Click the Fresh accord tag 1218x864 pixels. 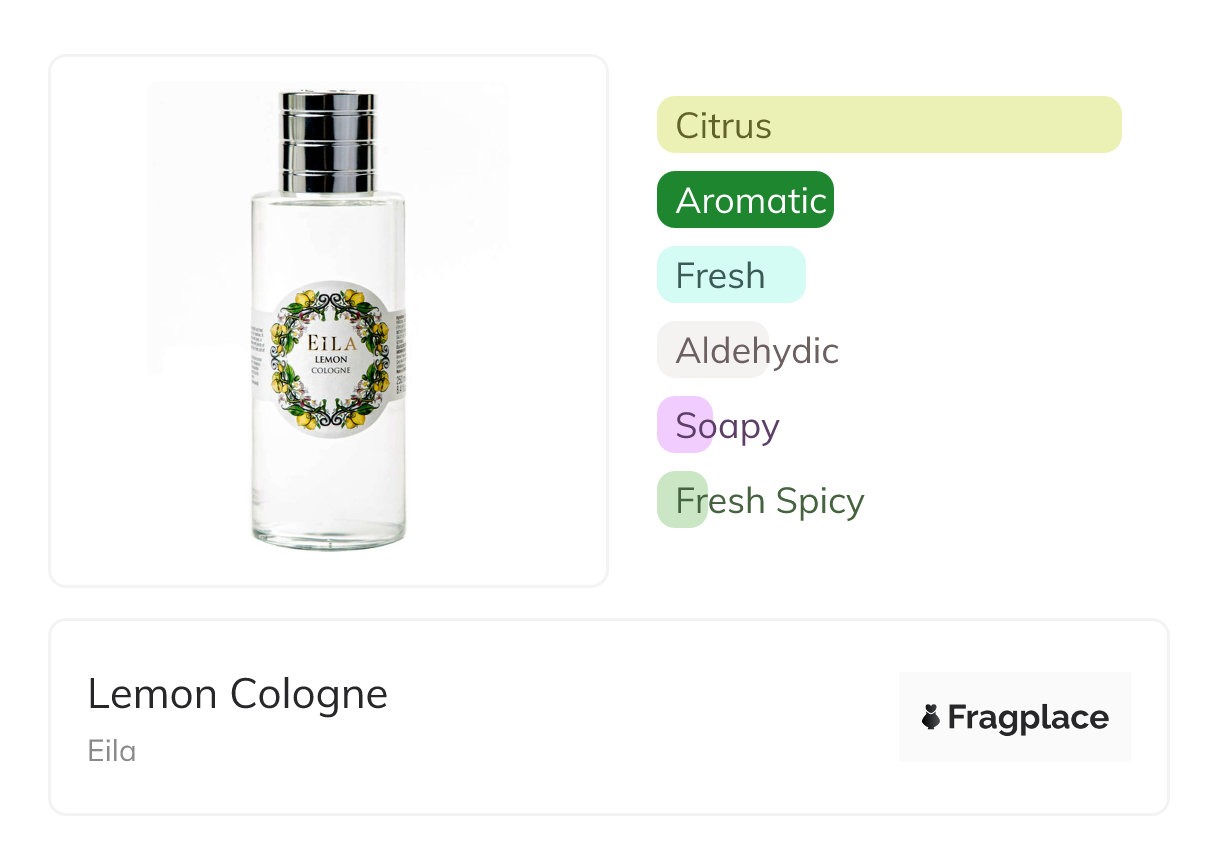pyautogui.click(x=730, y=275)
